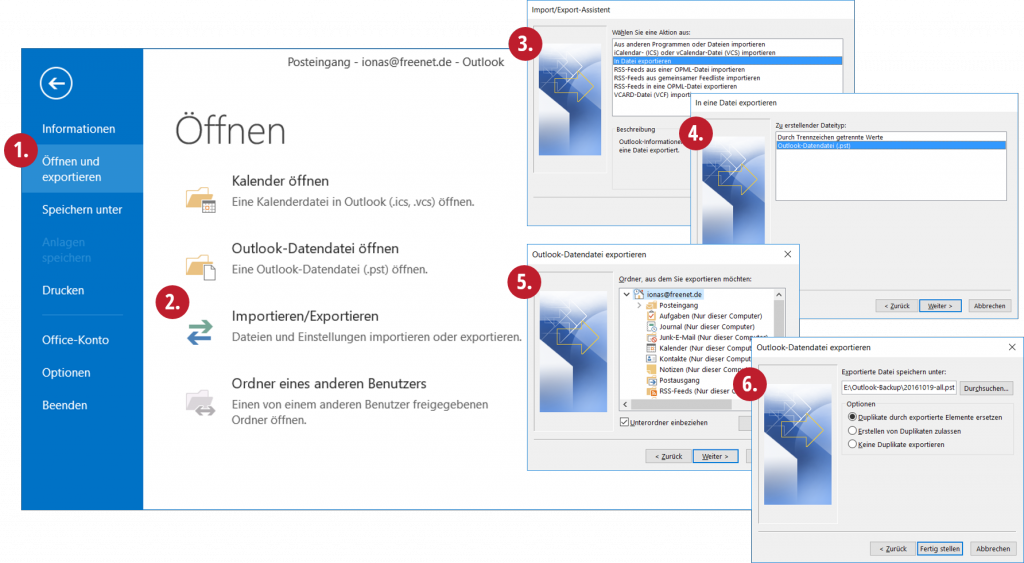Click the Importieren/Exportieren heading
Viewport: 1024px width, 563px height.
tap(305, 316)
